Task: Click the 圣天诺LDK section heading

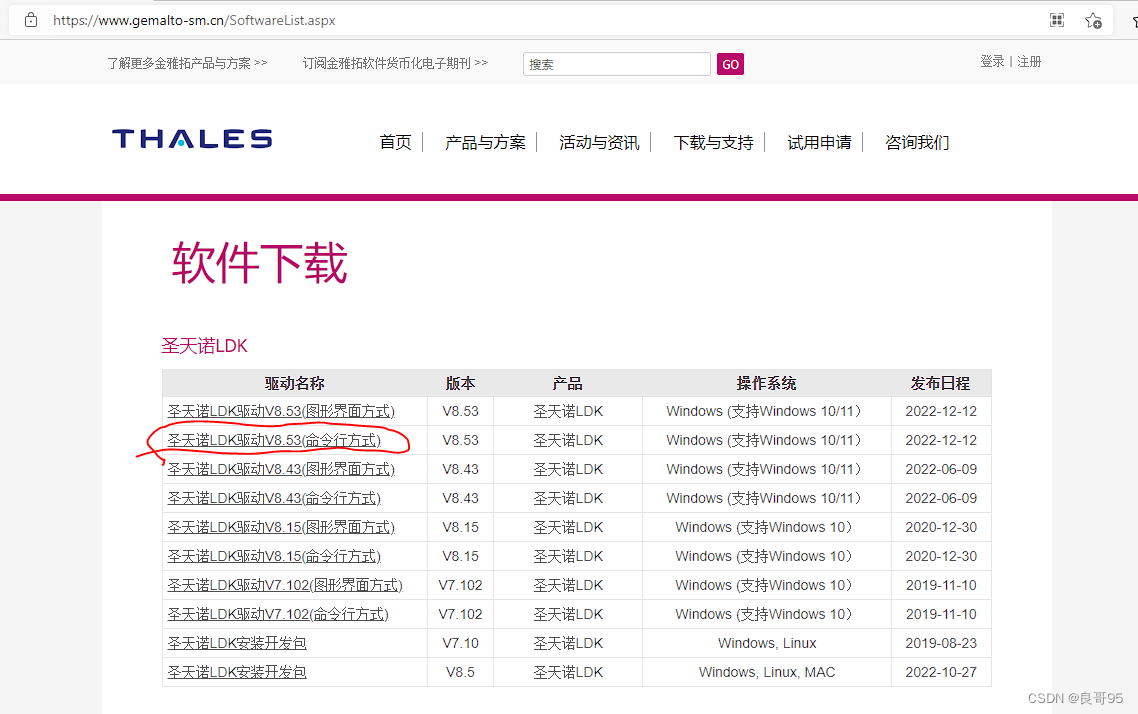Action: [204, 346]
